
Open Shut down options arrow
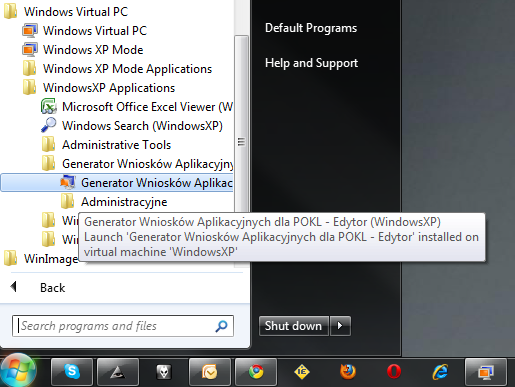coord(340,326)
